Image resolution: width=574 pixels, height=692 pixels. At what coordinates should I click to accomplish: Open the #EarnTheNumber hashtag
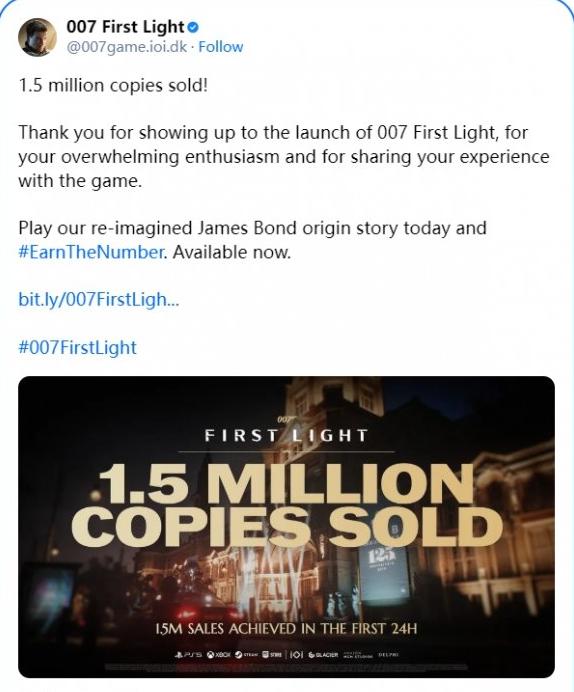[91, 252]
